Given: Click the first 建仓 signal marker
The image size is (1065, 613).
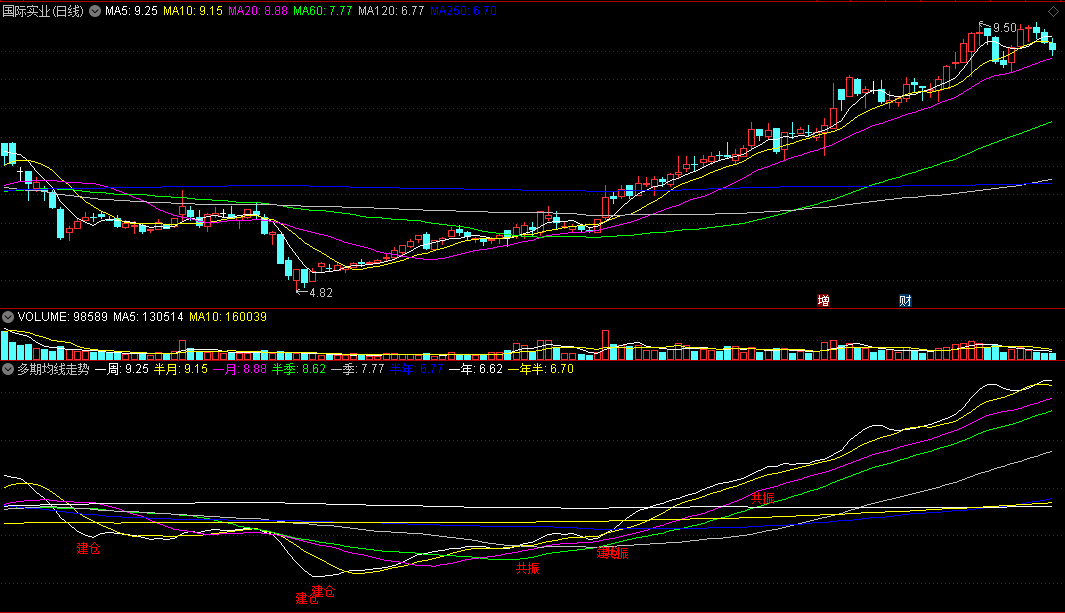Looking at the screenshot, I should click(88, 549).
